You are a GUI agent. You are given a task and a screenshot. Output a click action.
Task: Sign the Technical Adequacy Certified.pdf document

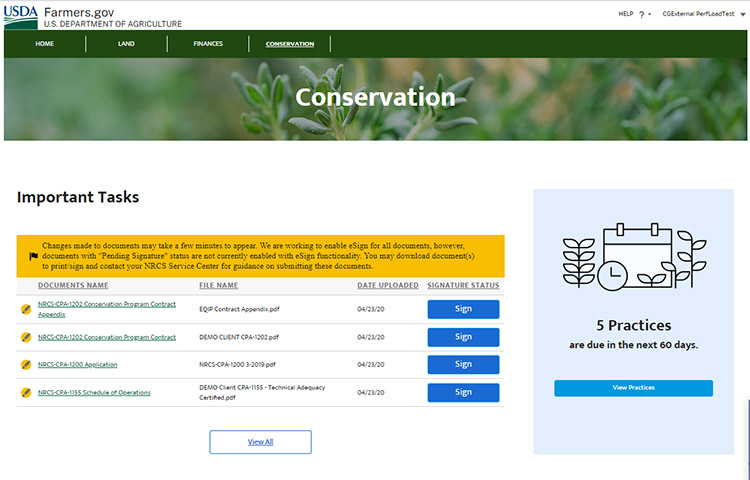[x=463, y=393]
